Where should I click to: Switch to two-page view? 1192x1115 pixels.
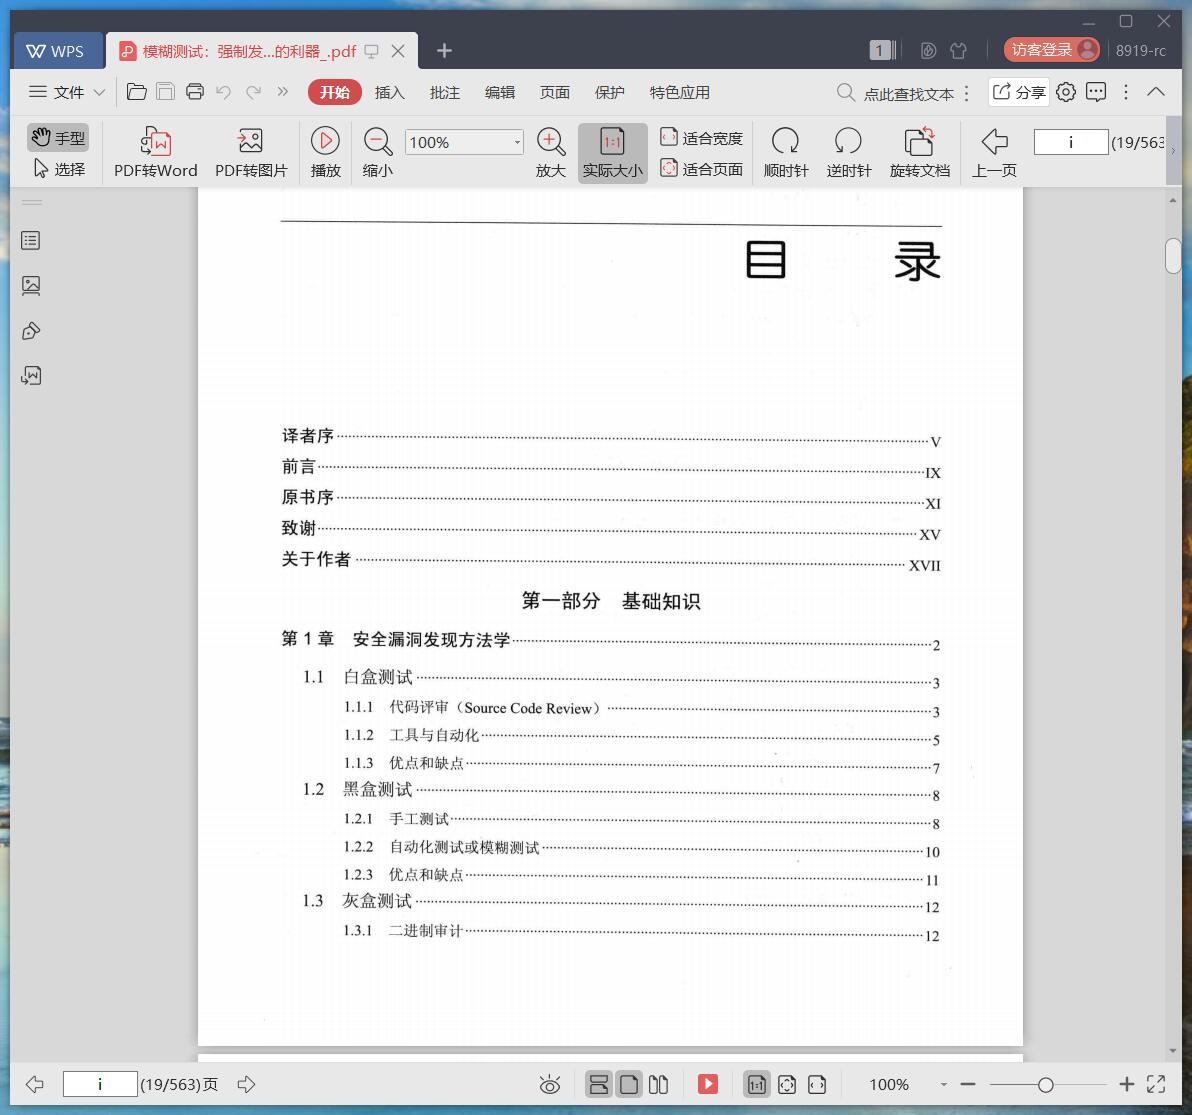pos(658,1085)
